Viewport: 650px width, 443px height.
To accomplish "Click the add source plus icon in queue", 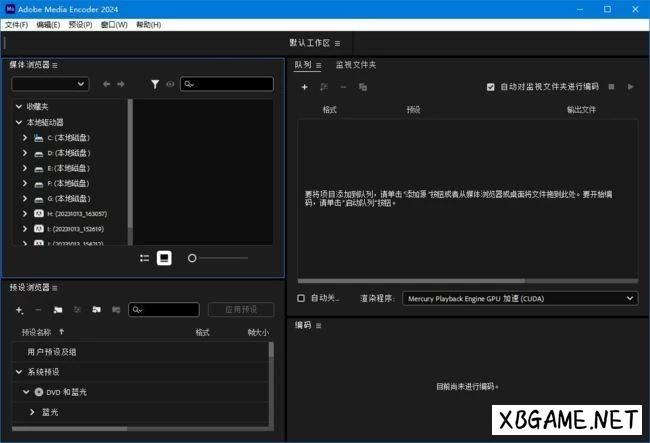I will point(305,87).
